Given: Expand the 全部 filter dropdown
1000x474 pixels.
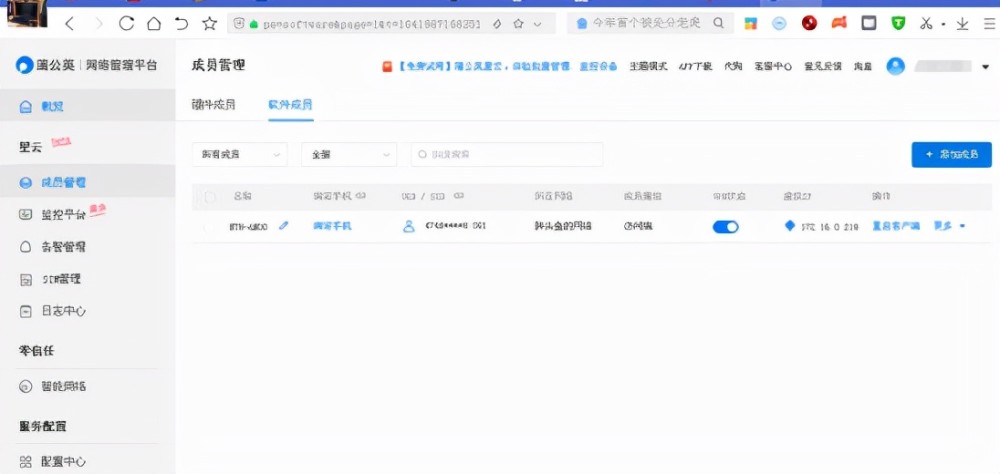Looking at the screenshot, I should coord(349,155).
